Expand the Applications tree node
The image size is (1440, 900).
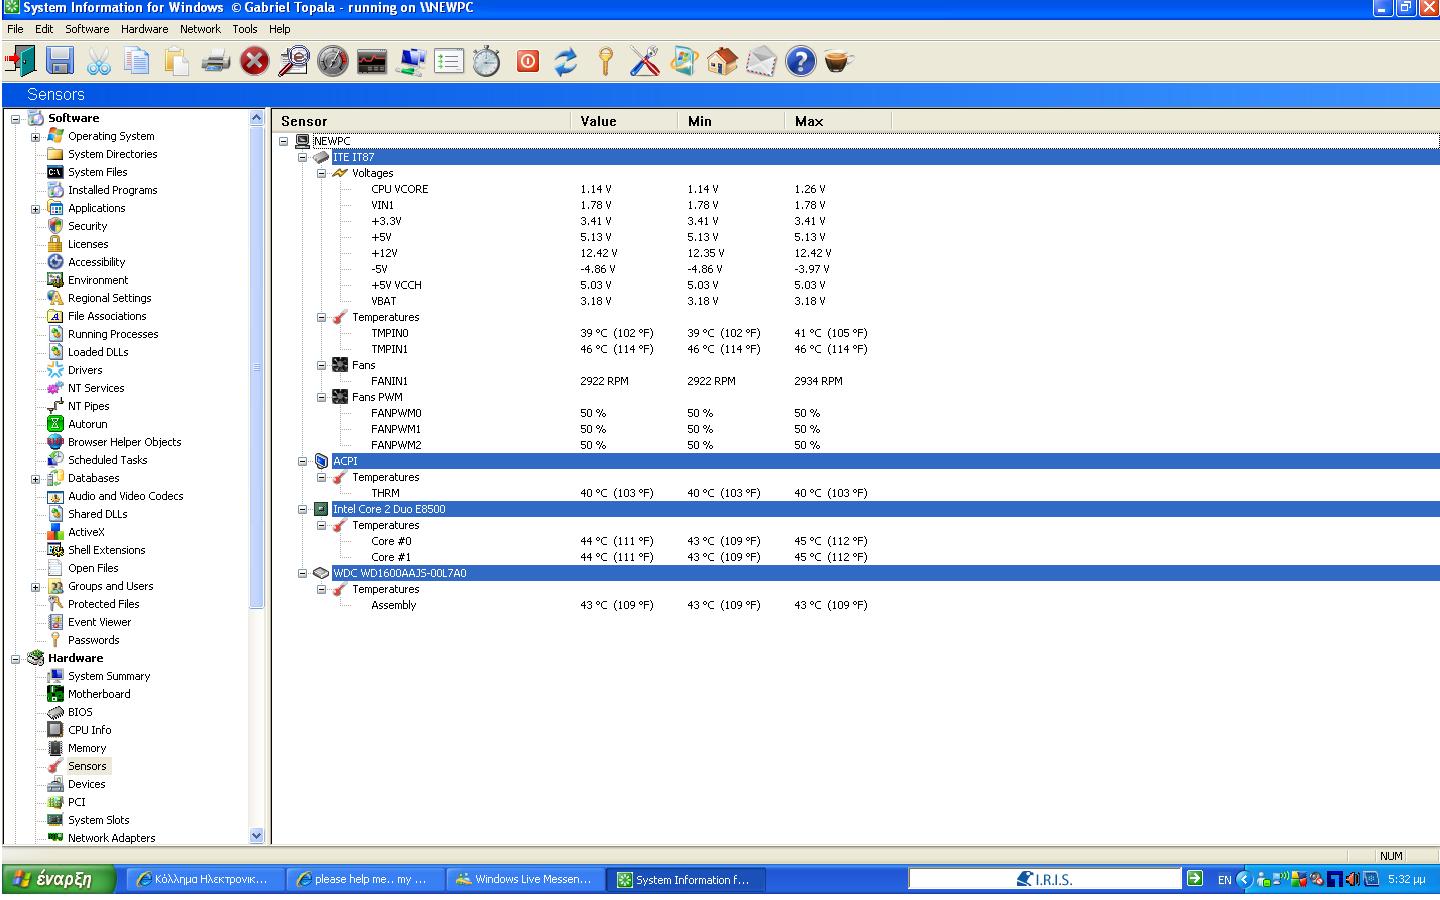(x=36, y=209)
